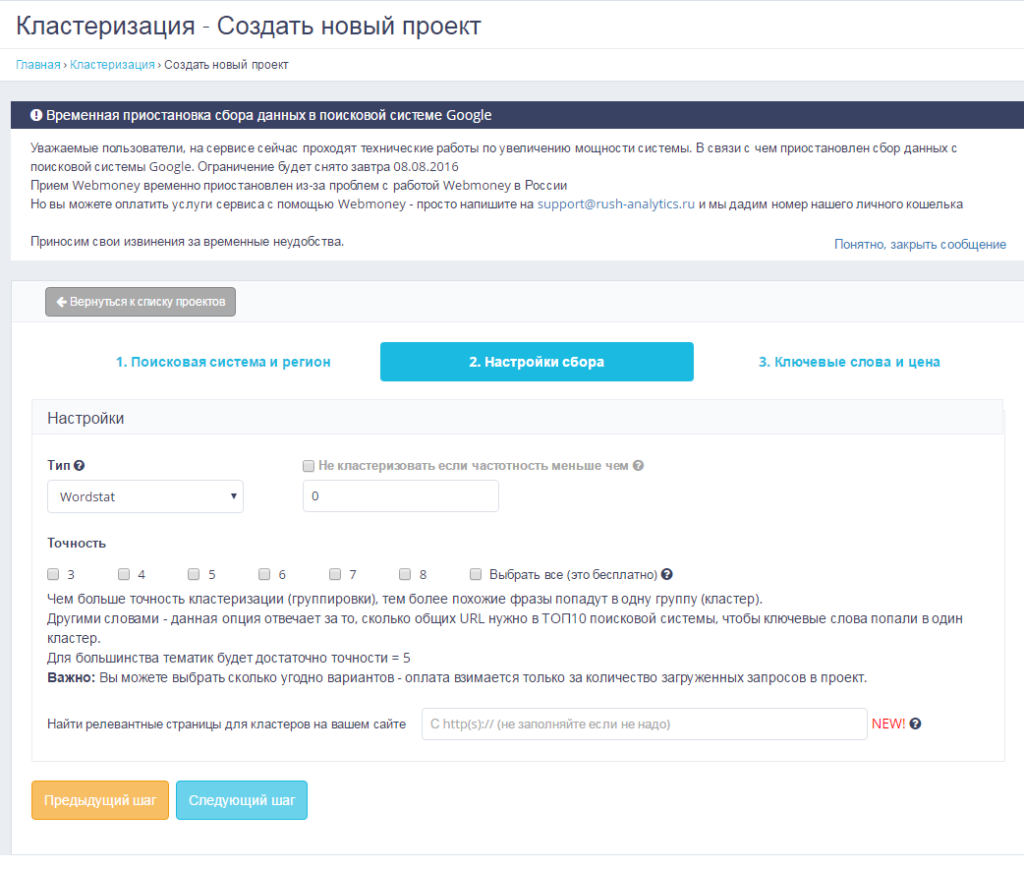1024x869 pixels.
Task: Return via Вернуться к списку проектов button
Action: click(140, 301)
